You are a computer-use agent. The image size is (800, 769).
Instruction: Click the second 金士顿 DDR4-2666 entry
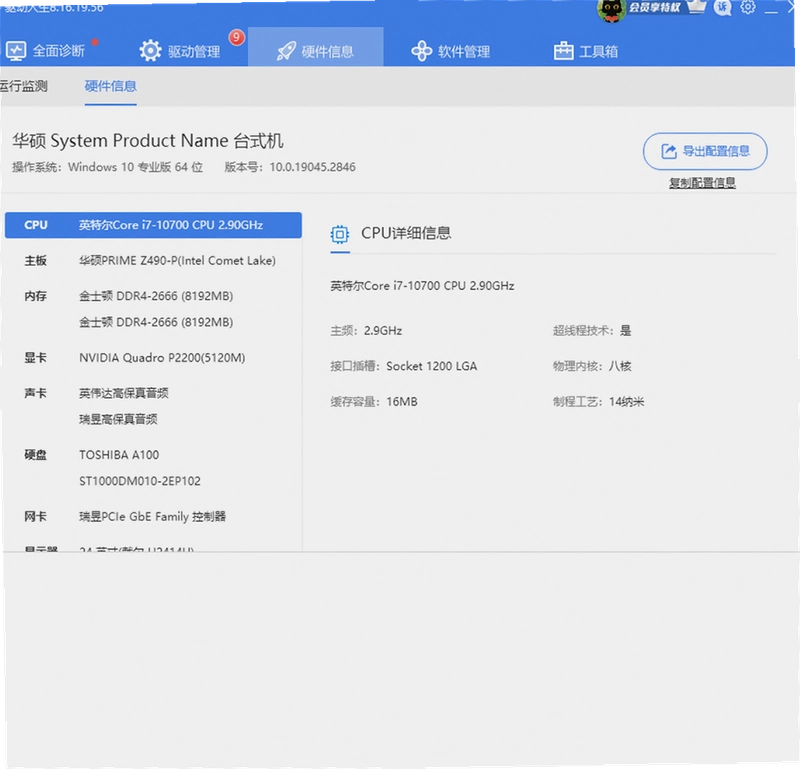click(x=156, y=323)
